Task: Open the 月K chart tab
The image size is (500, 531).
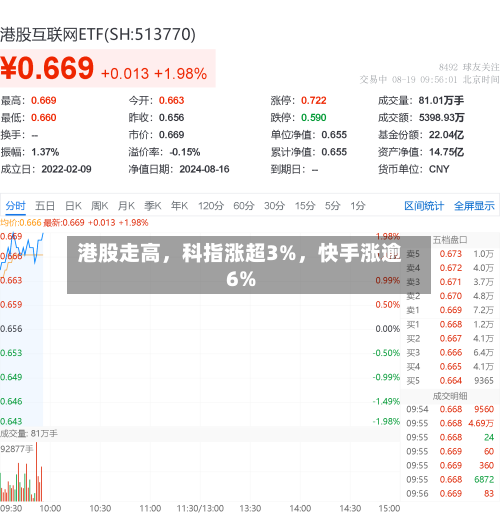Action: click(x=126, y=206)
